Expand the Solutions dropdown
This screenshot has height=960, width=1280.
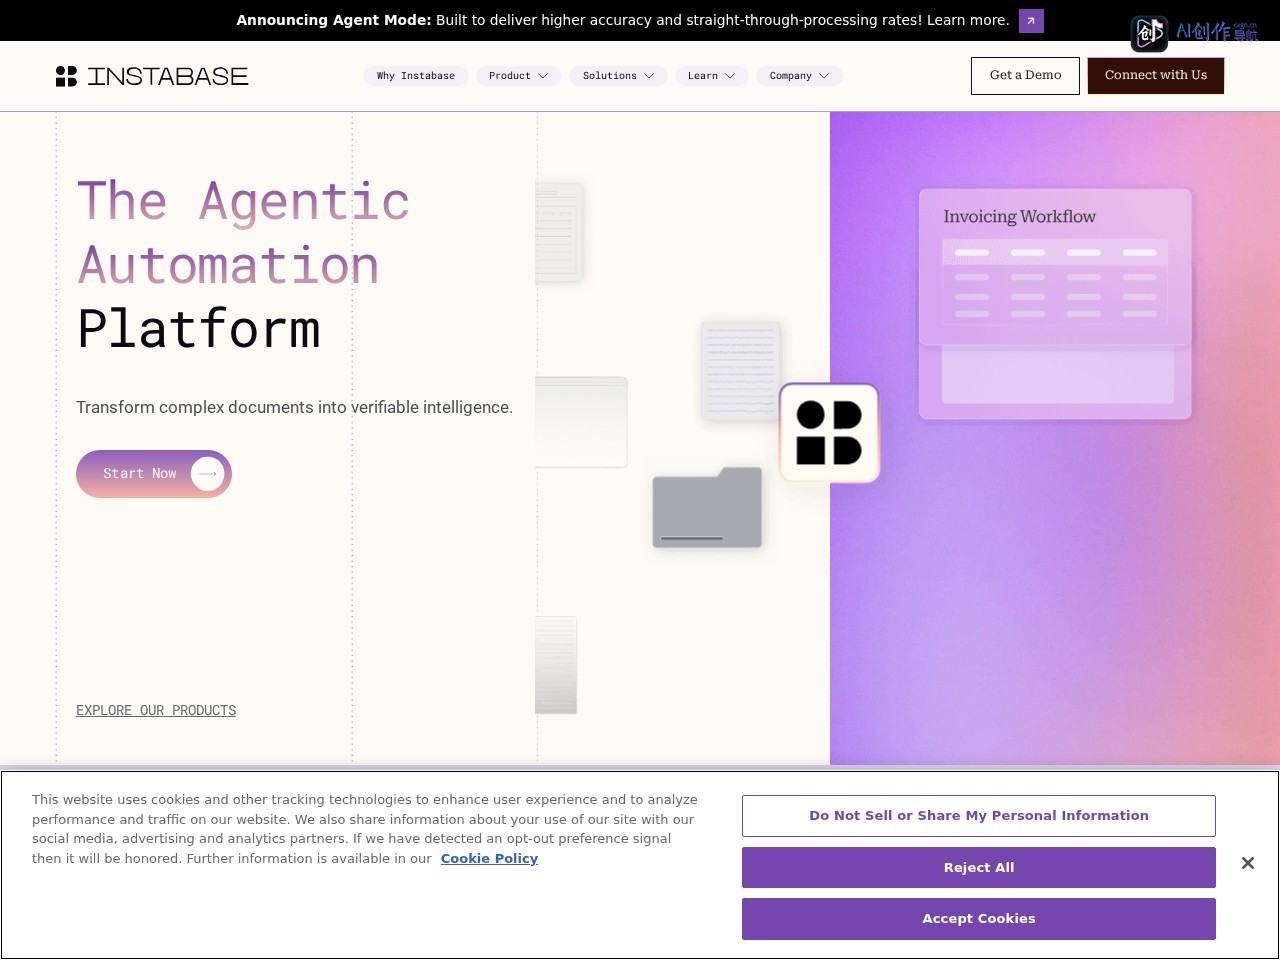(618, 76)
